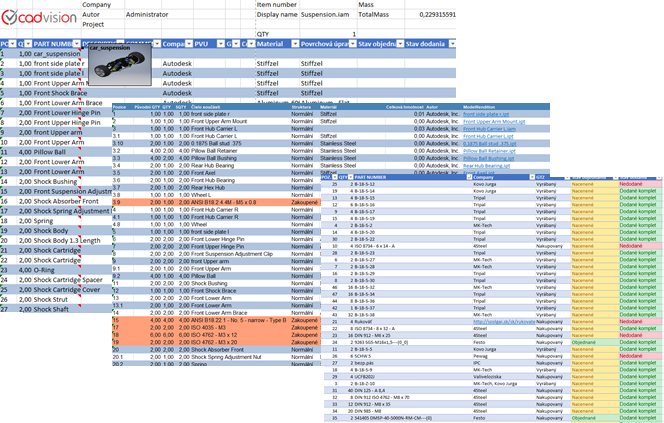Open the PART NUMBER filter in the suspension table

77,44
